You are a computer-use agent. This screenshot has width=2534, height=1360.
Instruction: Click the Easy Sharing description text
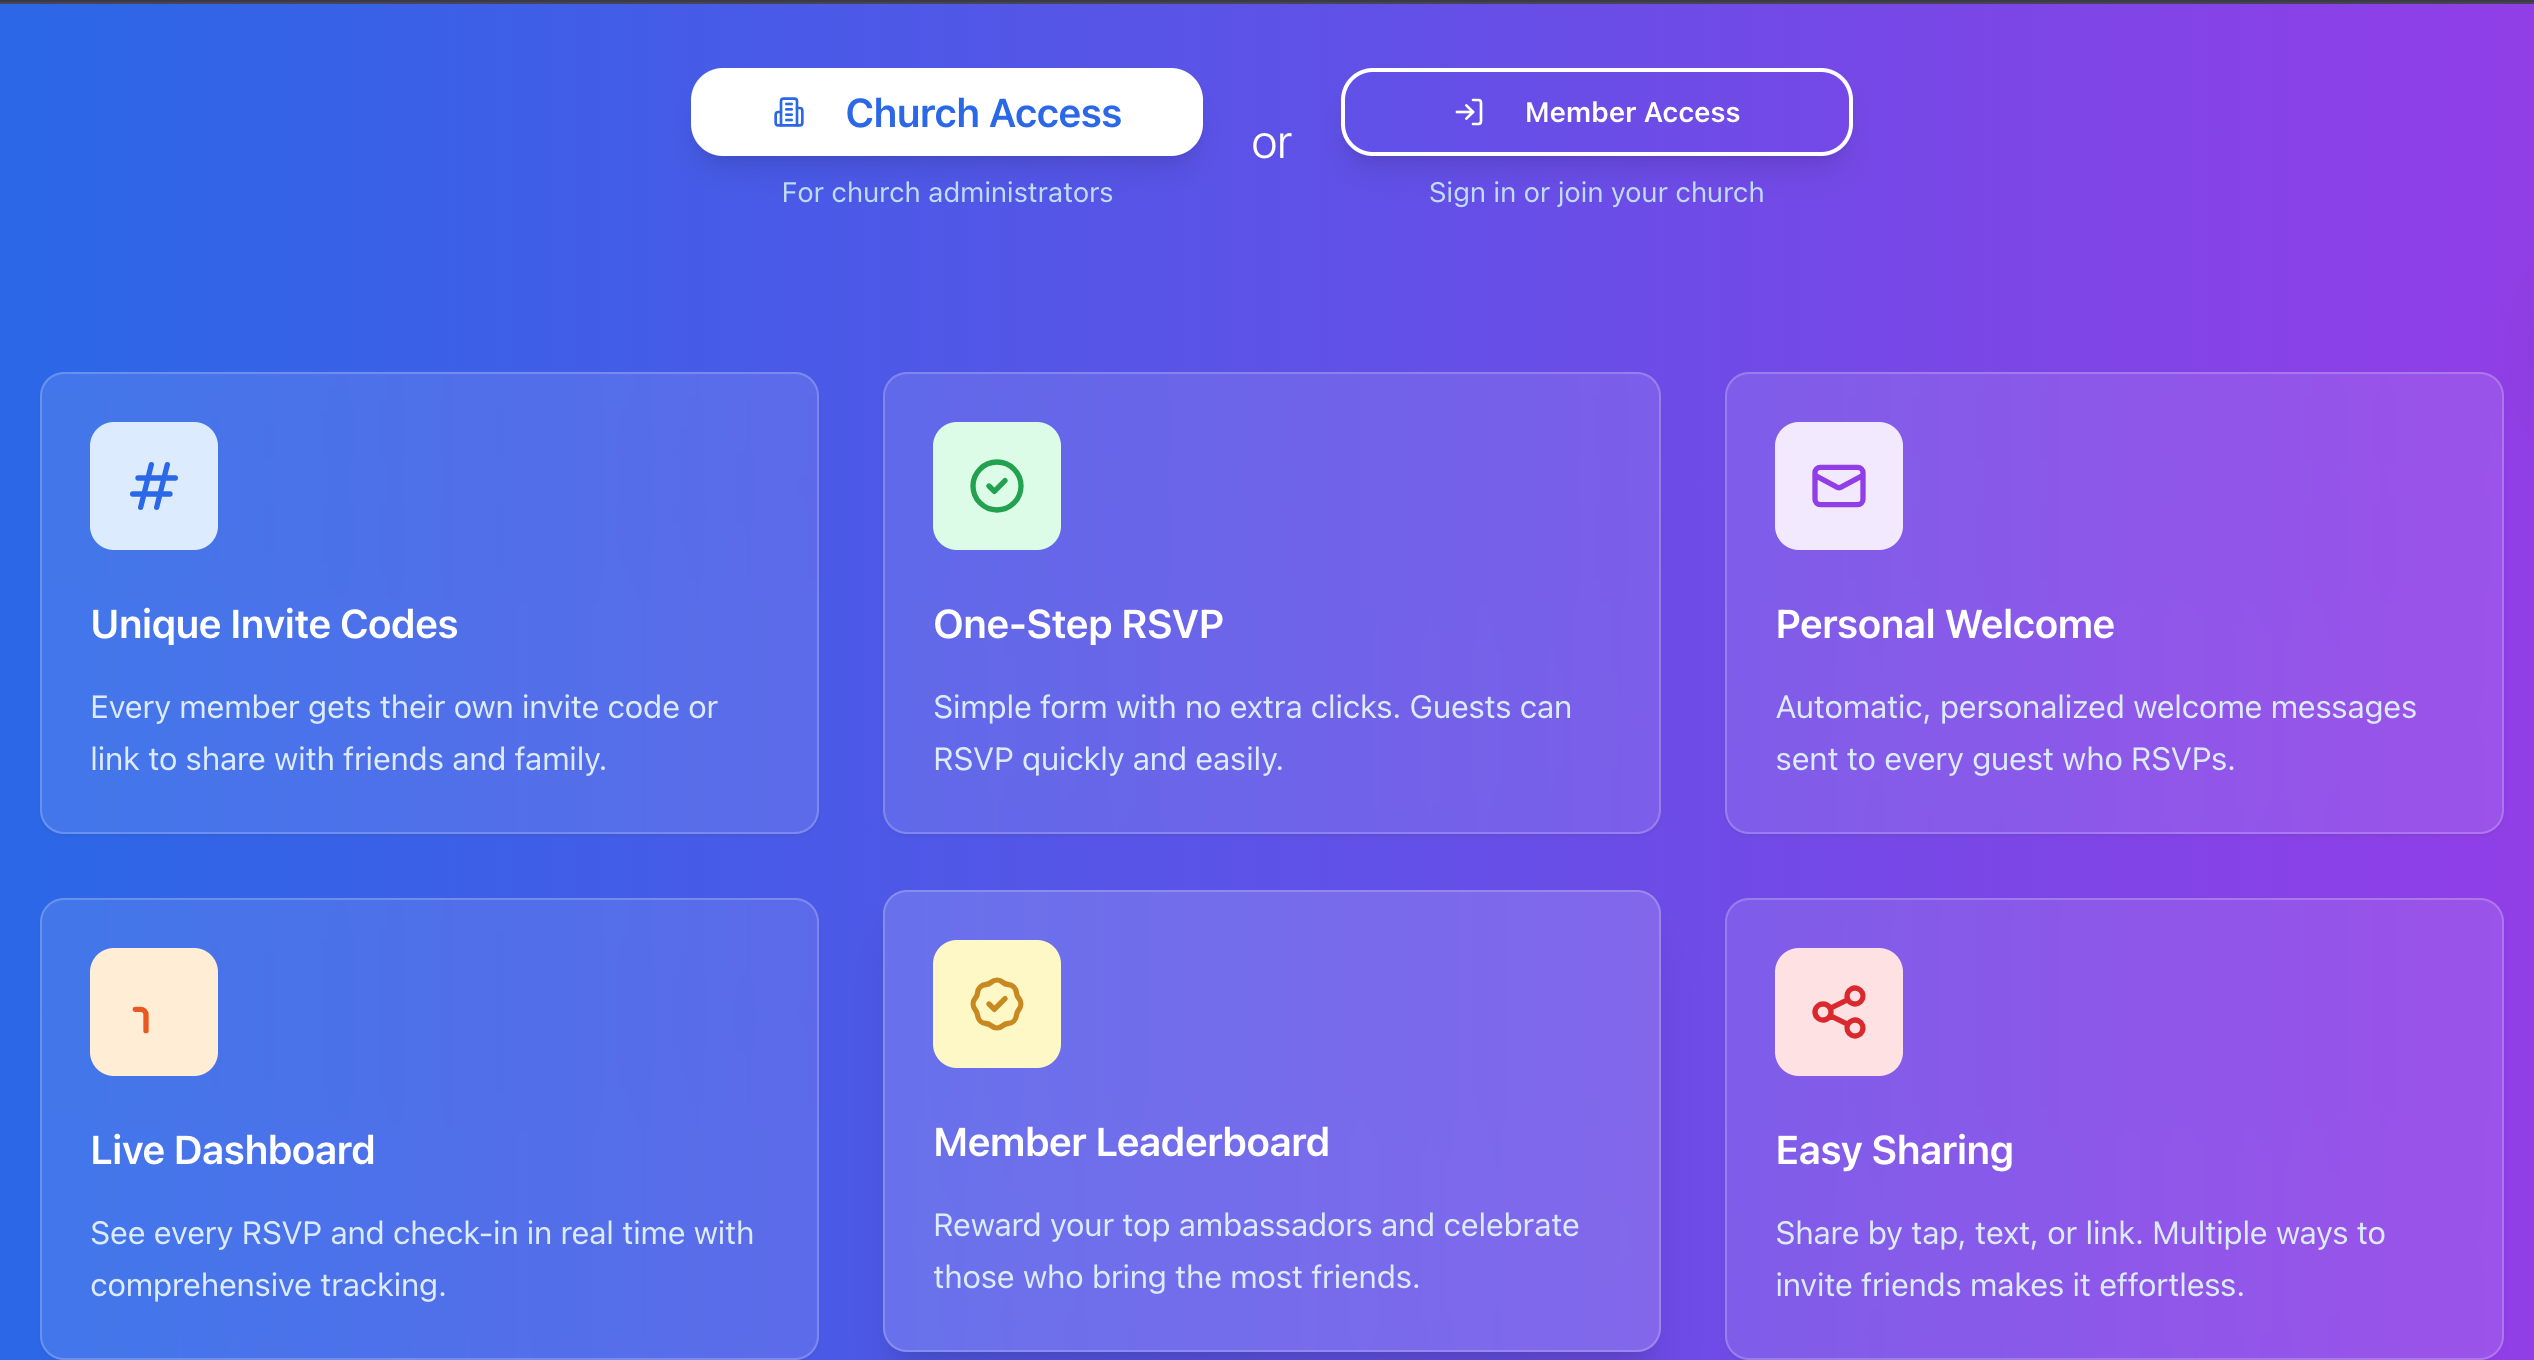click(x=2080, y=1259)
